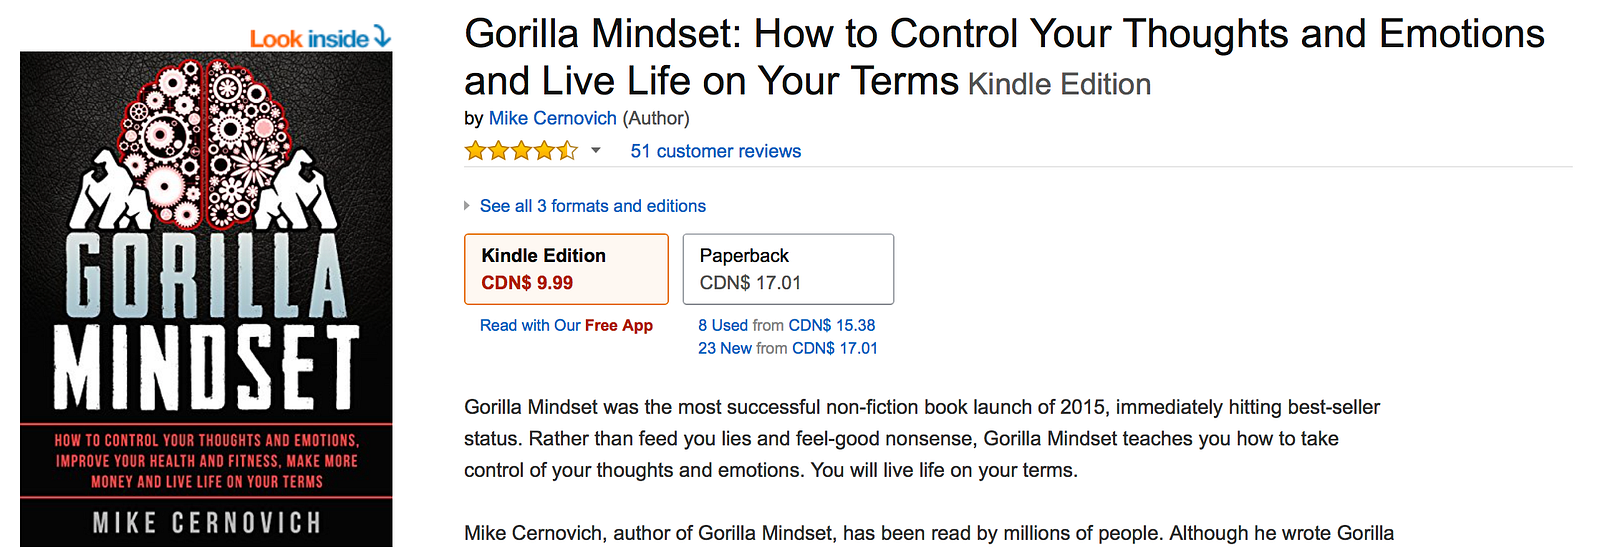Click the paragraph starting 'Mike Cernovich, author'
This screenshot has height=557, width=1600.
coord(928,533)
